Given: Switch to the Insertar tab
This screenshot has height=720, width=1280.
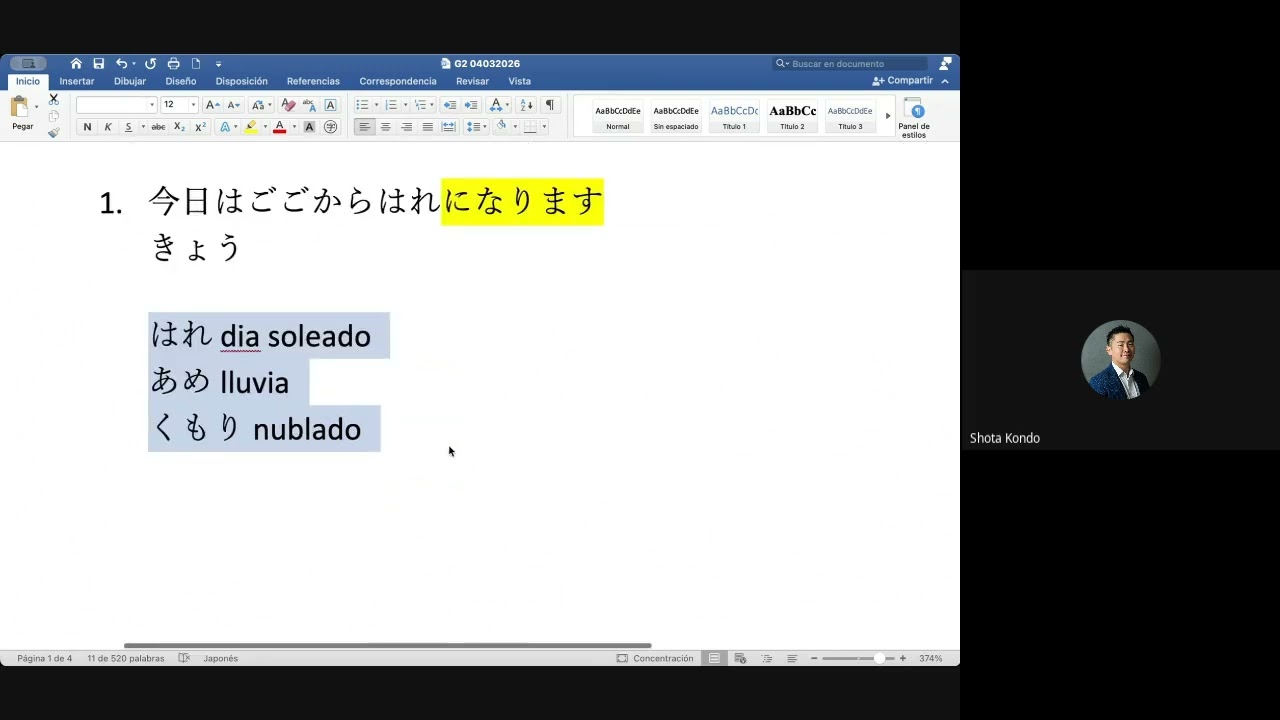Looking at the screenshot, I should pos(77,81).
